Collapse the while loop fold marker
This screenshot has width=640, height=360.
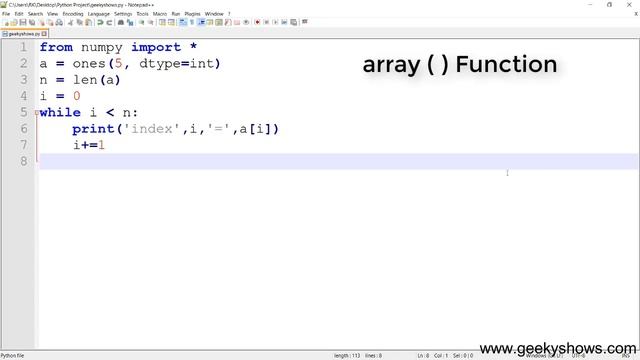[37, 113]
